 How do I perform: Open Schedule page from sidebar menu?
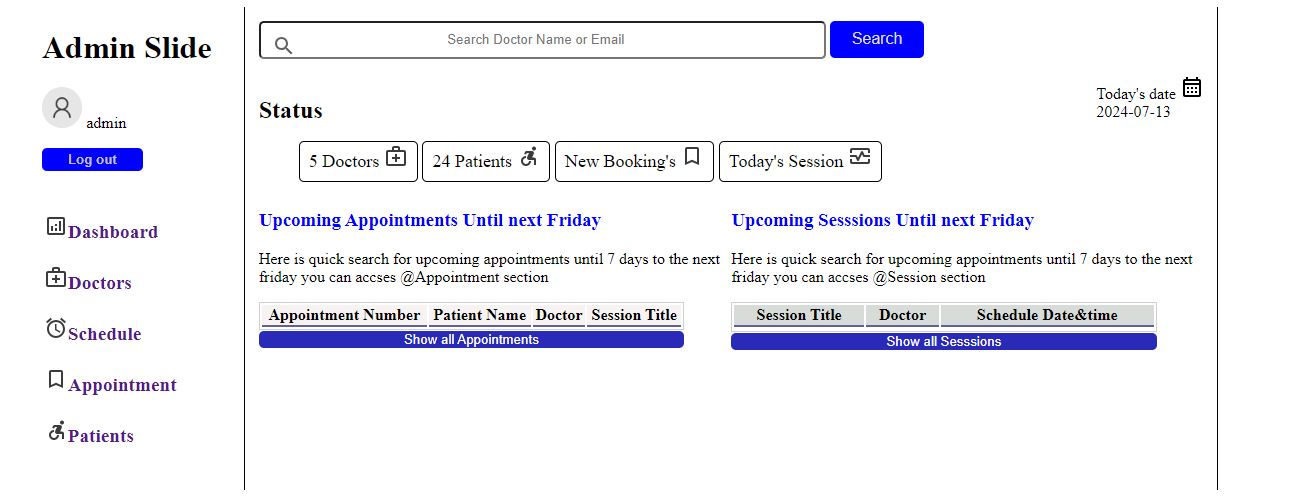pyautogui.click(x=104, y=334)
